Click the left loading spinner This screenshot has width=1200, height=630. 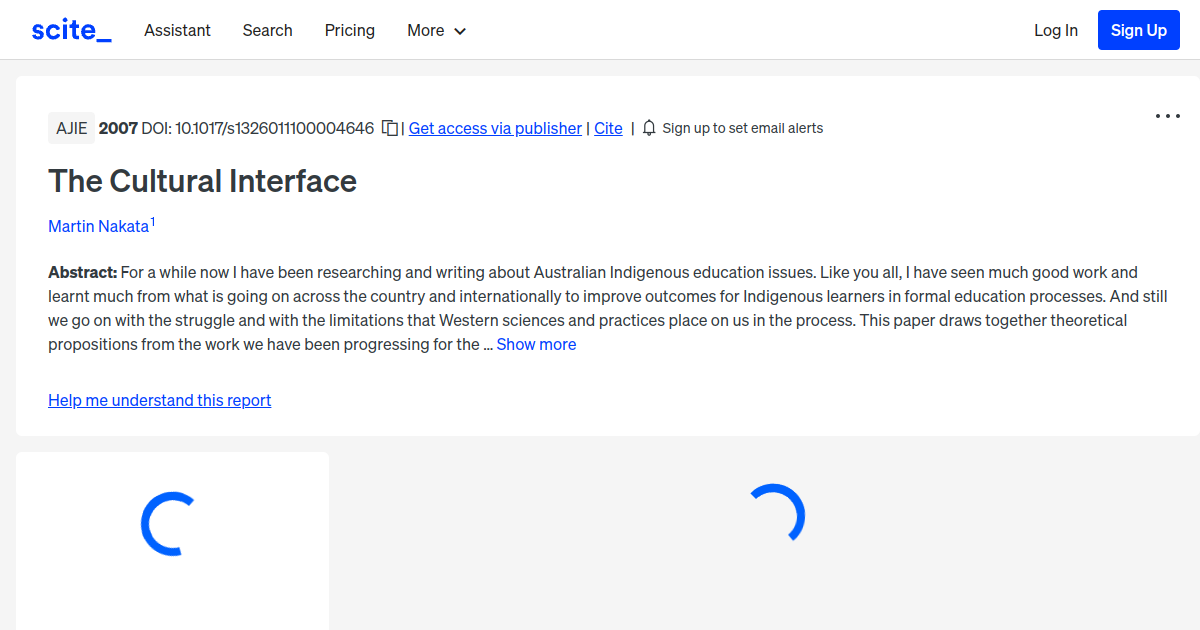click(x=172, y=523)
